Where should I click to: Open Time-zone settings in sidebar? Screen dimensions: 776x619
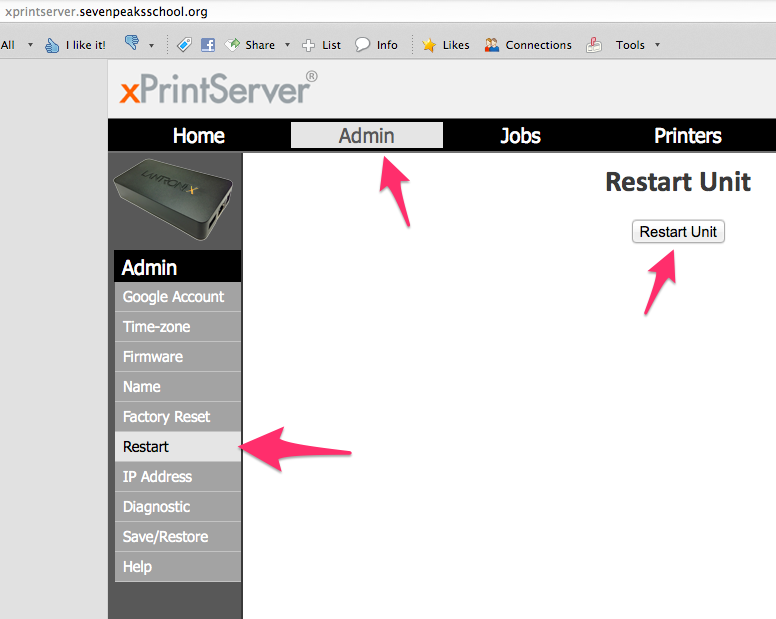pyautogui.click(x=178, y=327)
